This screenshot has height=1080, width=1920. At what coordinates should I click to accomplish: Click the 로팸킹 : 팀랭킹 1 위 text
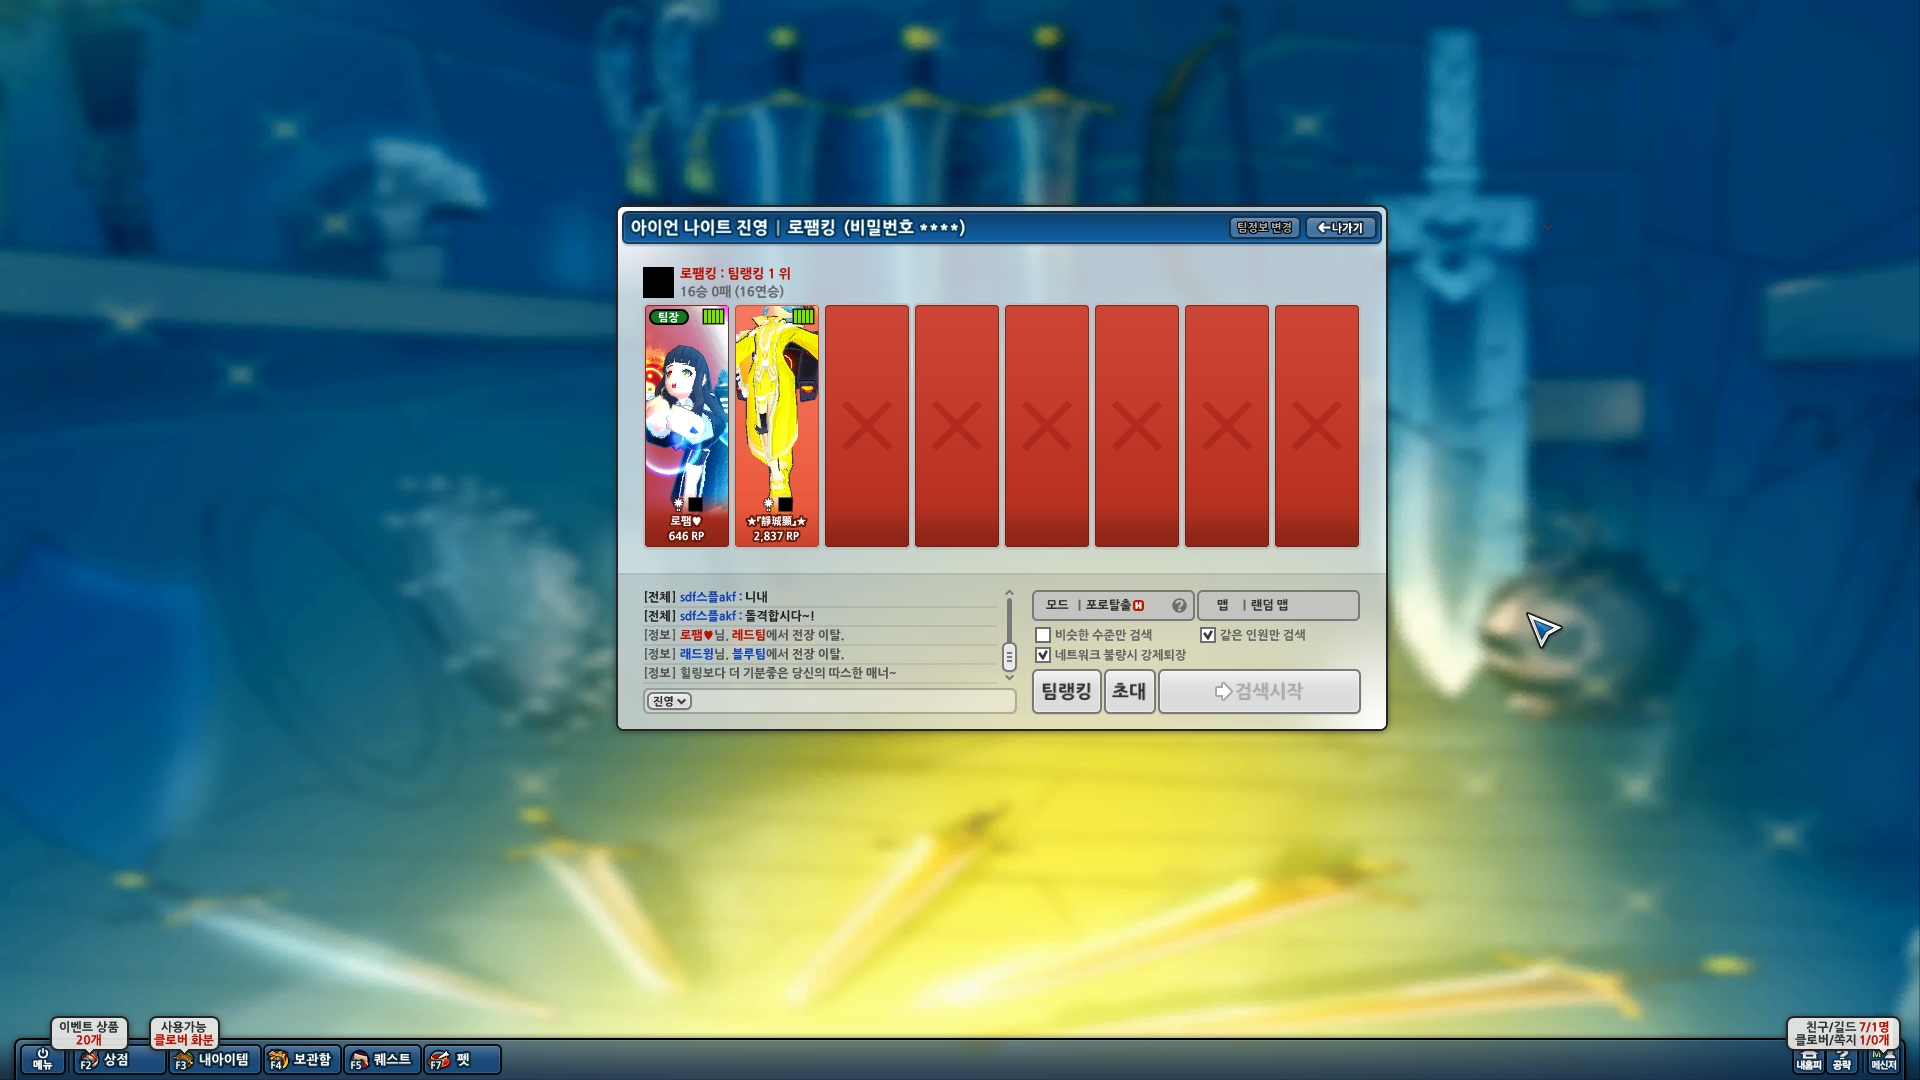click(735, 273)
